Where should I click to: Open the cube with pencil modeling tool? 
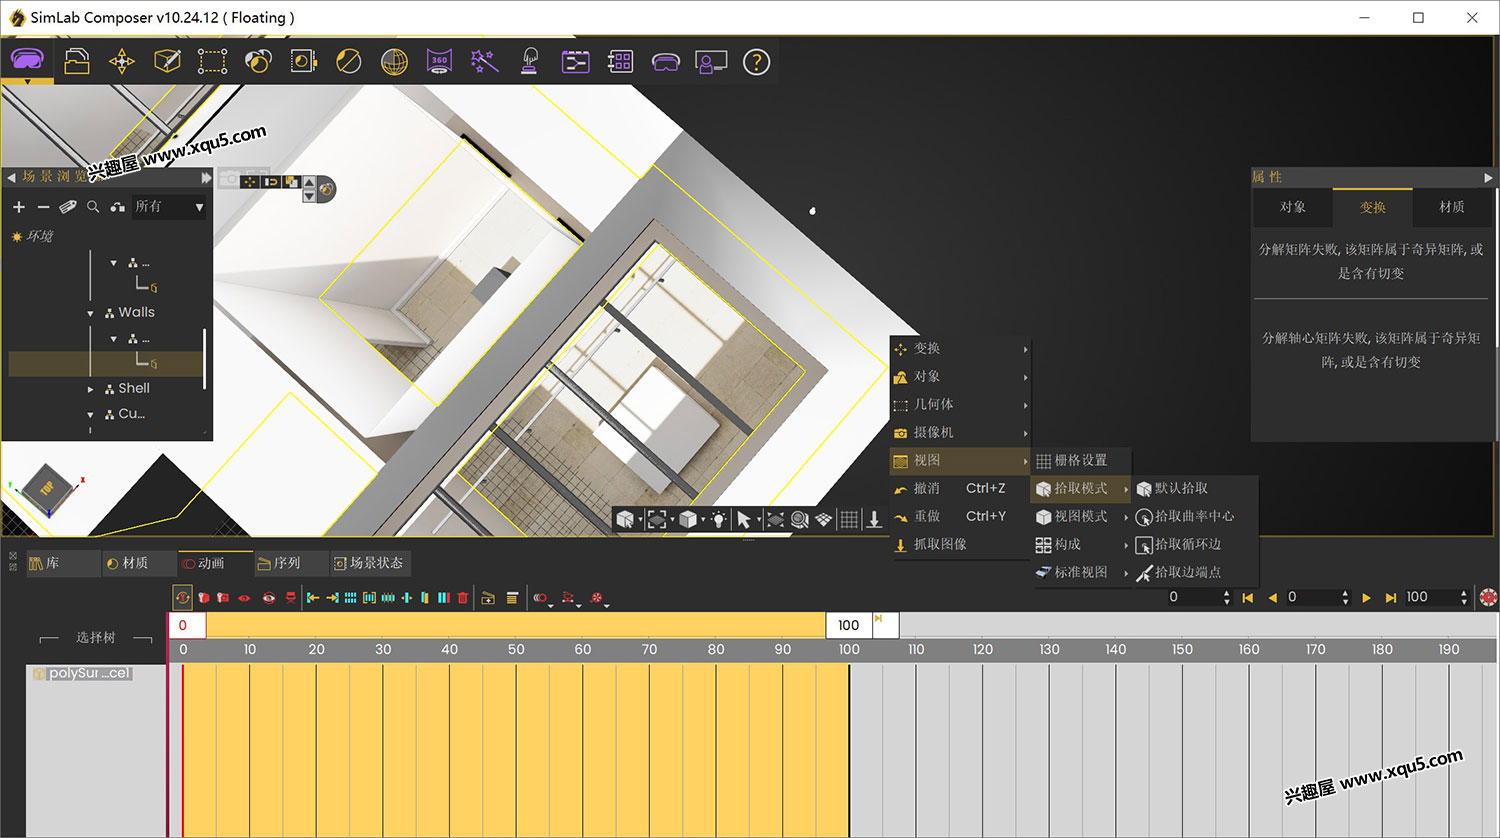tap(167, 62)
